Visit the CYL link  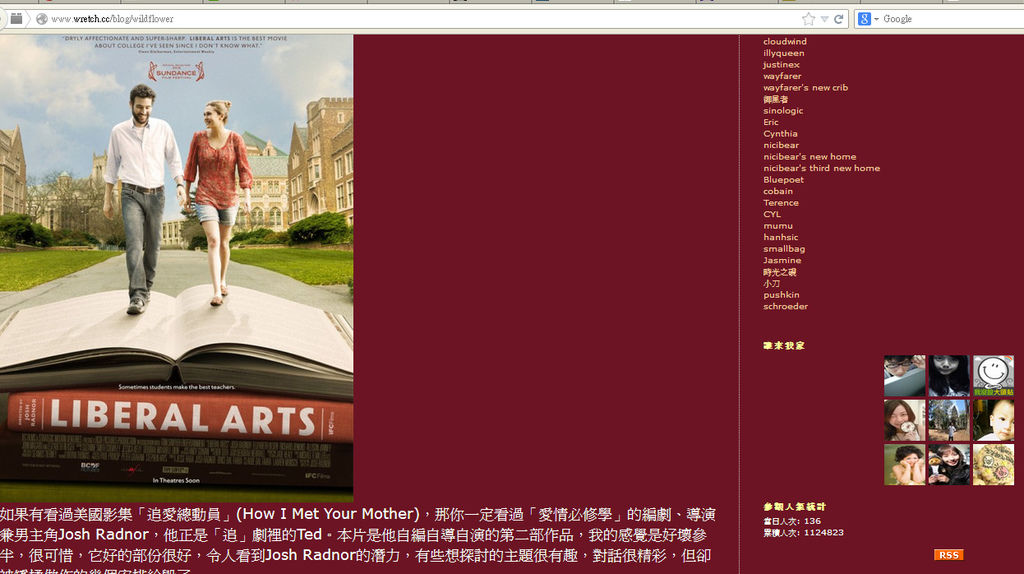point(771,214)
